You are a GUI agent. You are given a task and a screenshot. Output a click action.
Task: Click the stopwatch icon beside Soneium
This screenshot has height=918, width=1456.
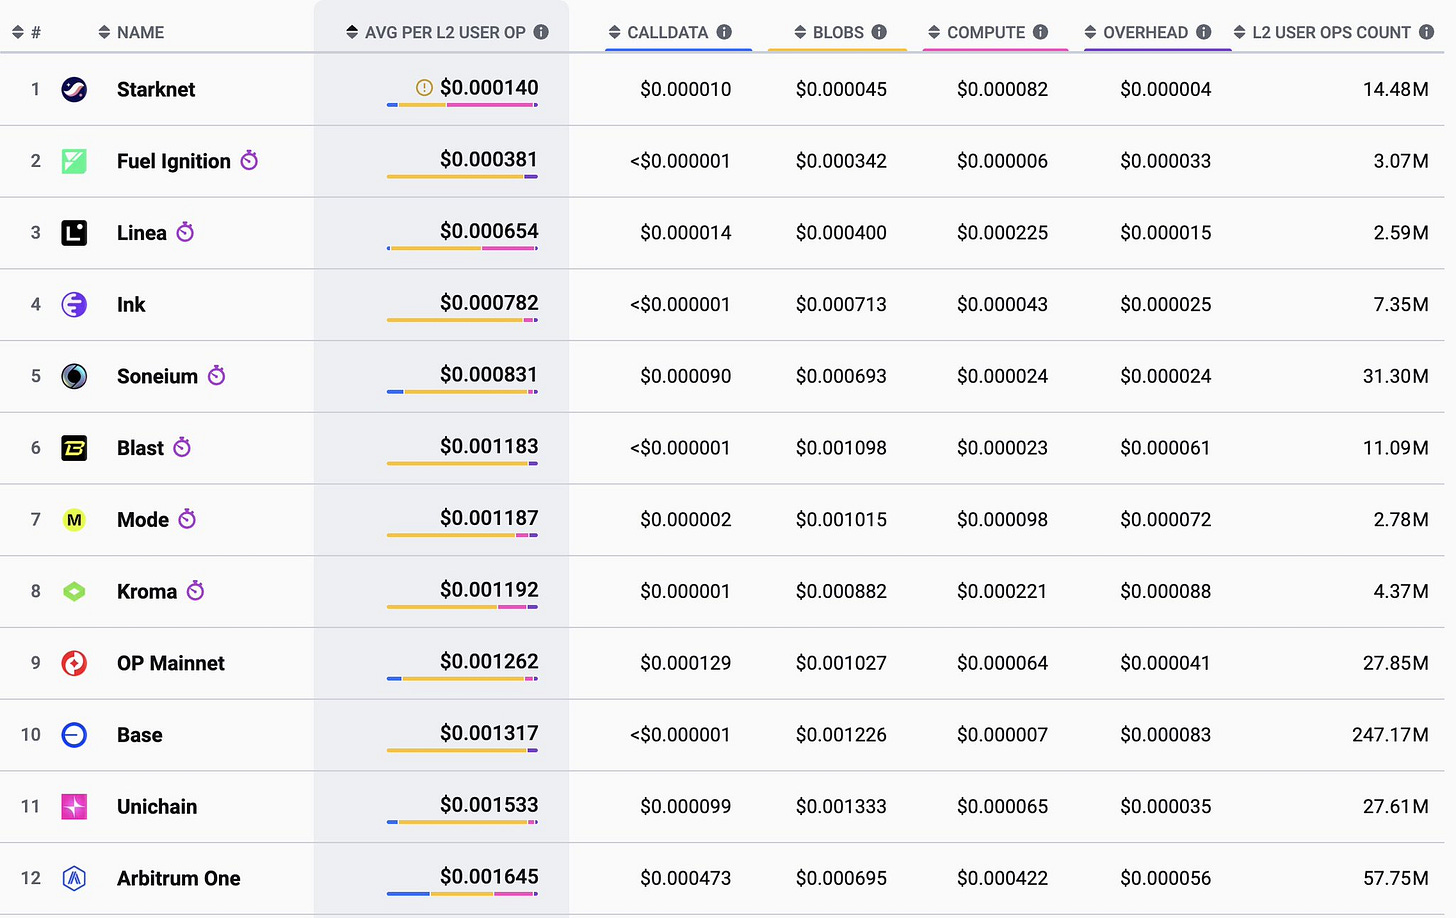tap(216, 375)
